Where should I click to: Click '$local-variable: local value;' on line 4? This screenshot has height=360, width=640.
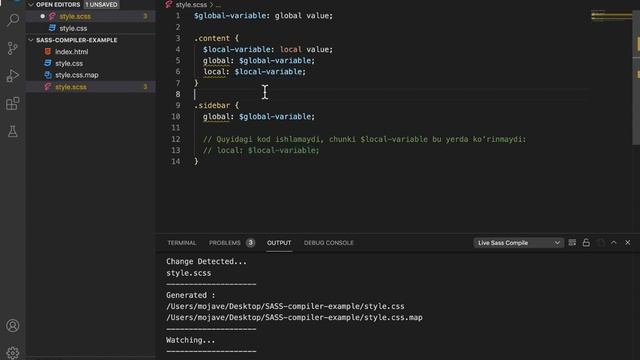coord(268,49)
